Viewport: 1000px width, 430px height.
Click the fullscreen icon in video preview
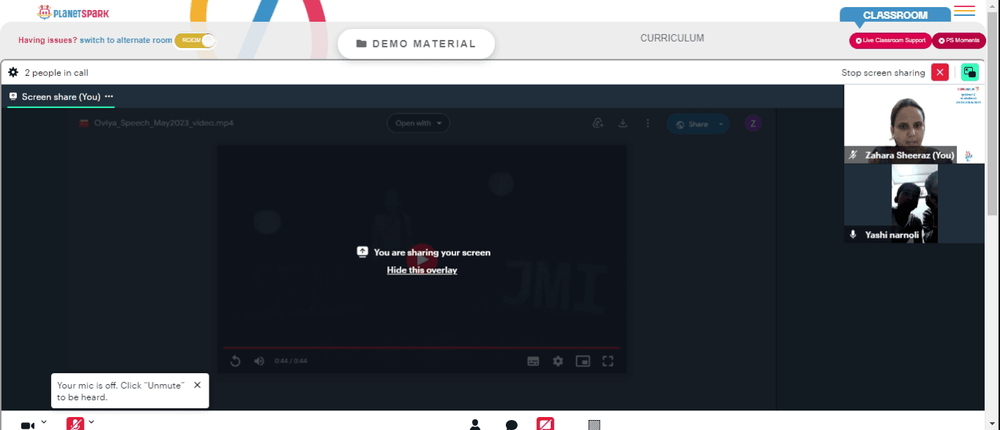coord(608,361)
